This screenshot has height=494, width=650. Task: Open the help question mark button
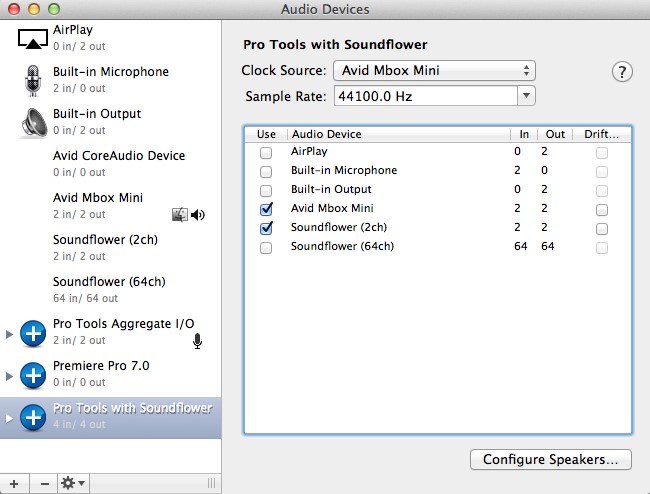pos(622,72)
